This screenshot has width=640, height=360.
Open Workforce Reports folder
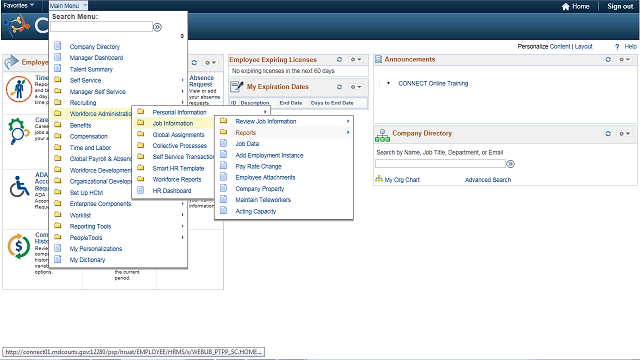[x=177, y=179]
